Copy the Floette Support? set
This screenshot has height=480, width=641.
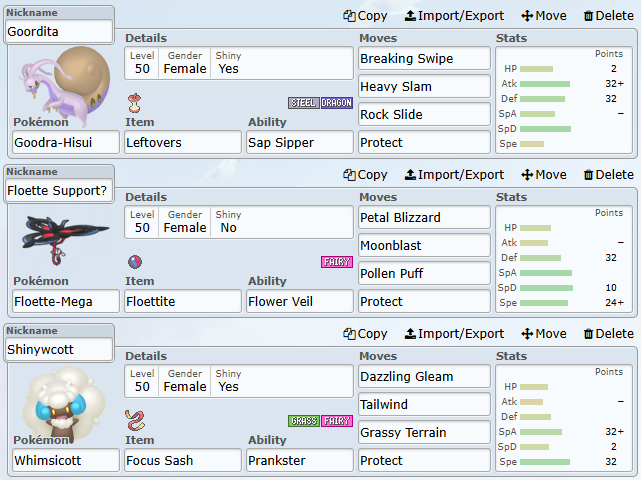tap(365, 175)
